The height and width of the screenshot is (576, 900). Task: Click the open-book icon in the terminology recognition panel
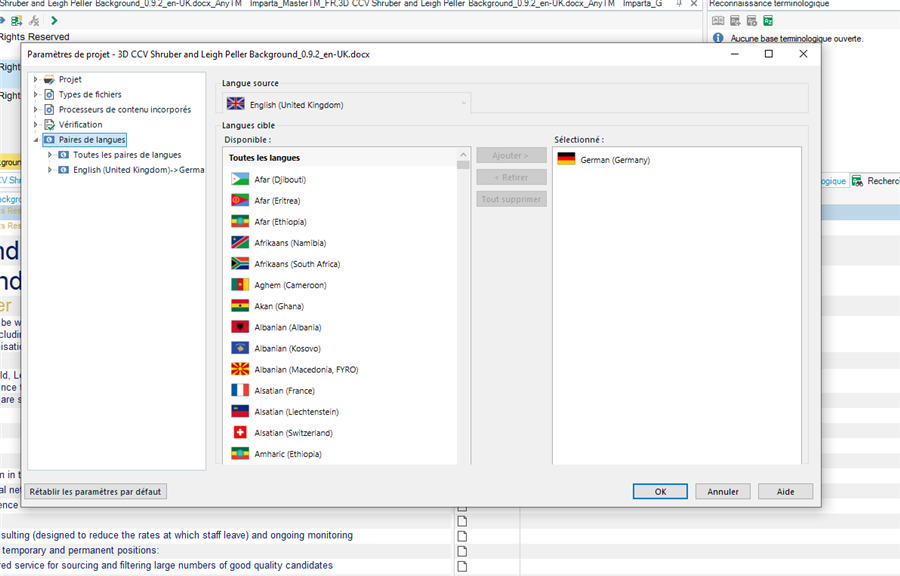(718, 21)
